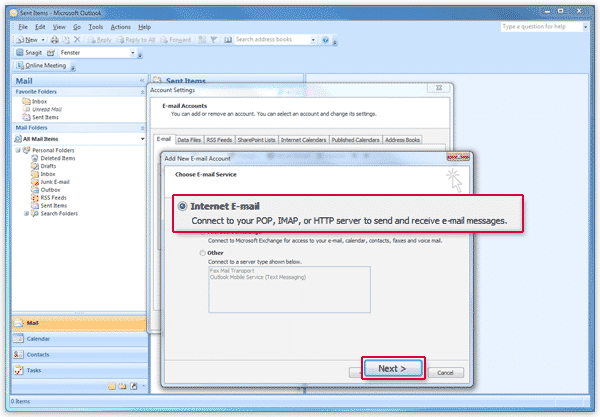Image resolution: width=600 pixels, height=417 pixels.
Task: Open the Address Book icon
Action: [x=228, y=40]
